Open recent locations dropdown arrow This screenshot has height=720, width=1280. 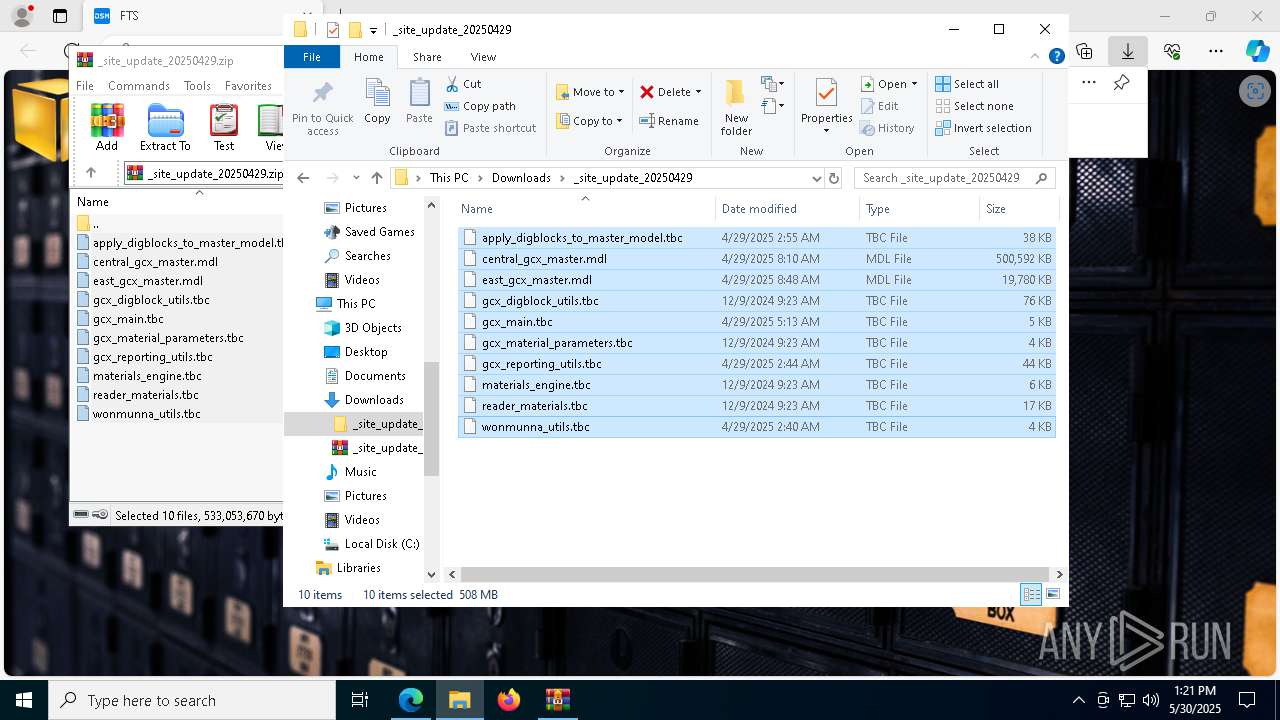pos(356,178)
